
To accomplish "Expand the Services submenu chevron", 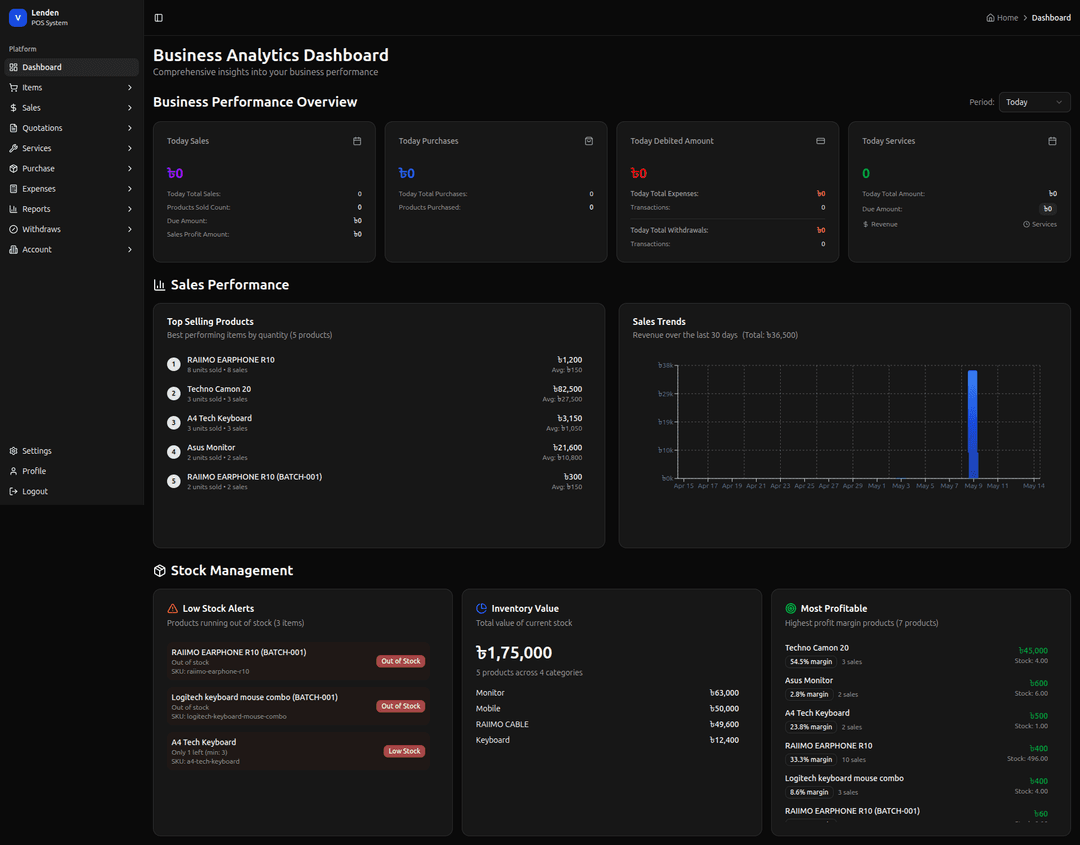I will (129, 148).
